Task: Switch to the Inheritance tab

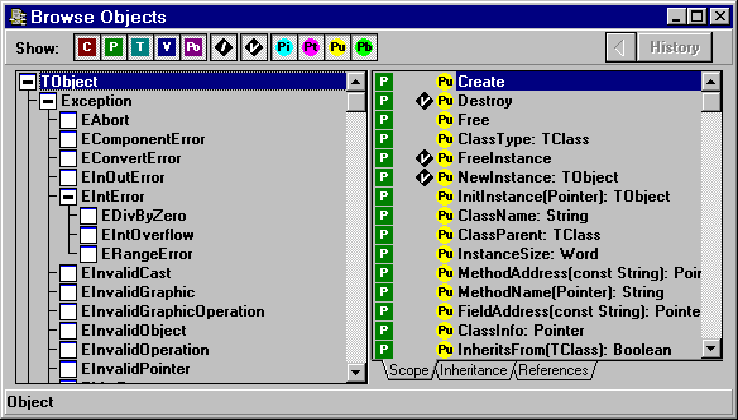Action: 474,370
